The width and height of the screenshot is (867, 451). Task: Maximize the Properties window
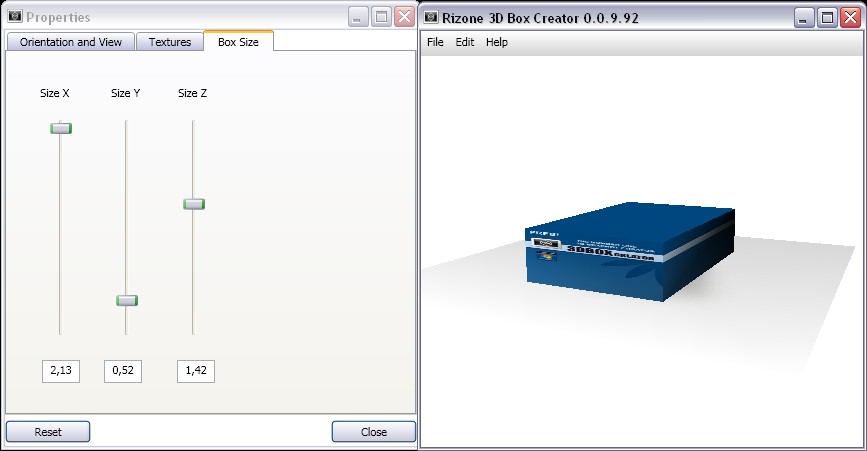pyautogui.click(x=382, y=17)
